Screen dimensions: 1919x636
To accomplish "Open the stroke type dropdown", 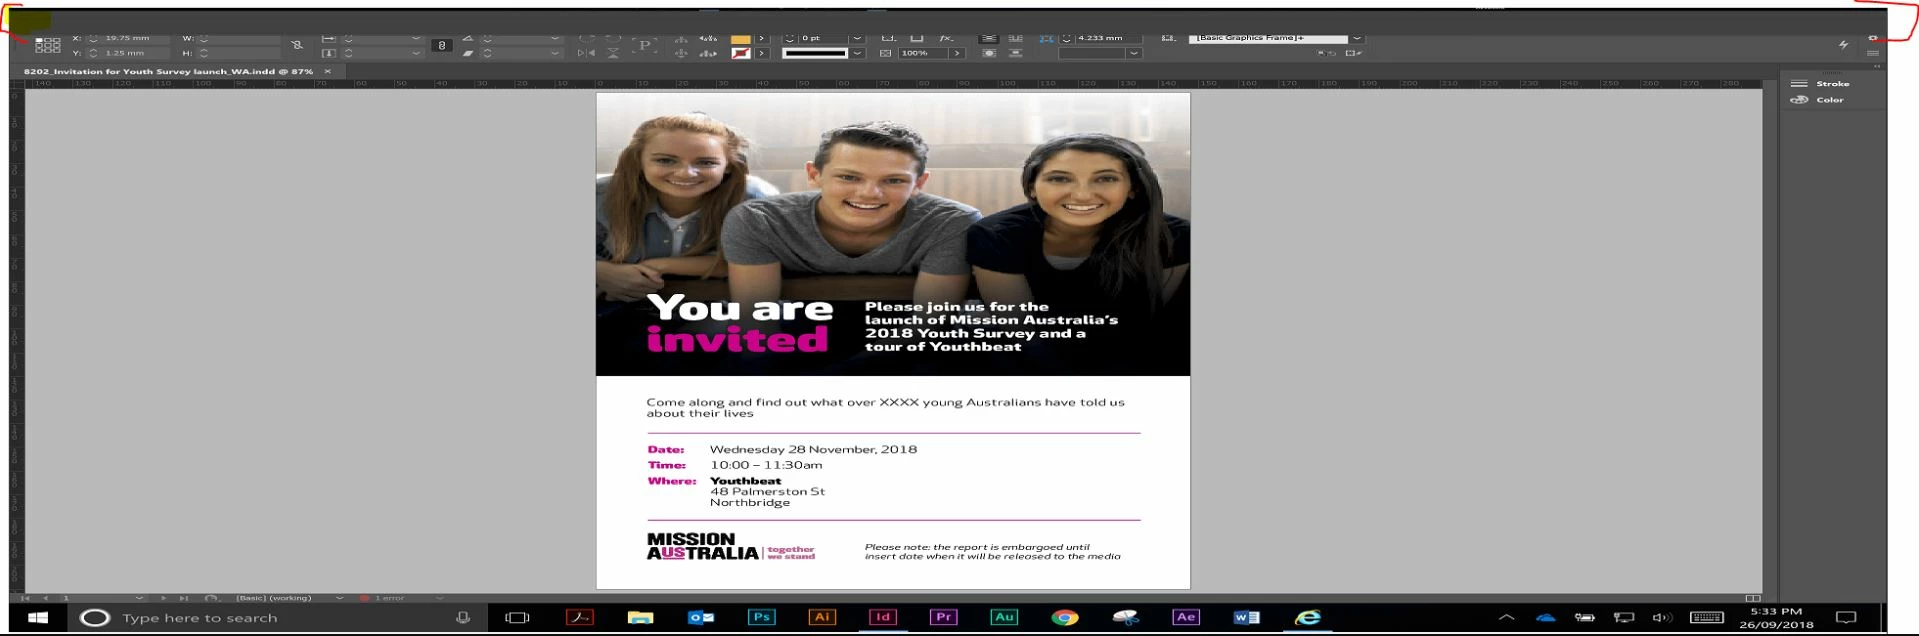I will (x=856, y=53).
